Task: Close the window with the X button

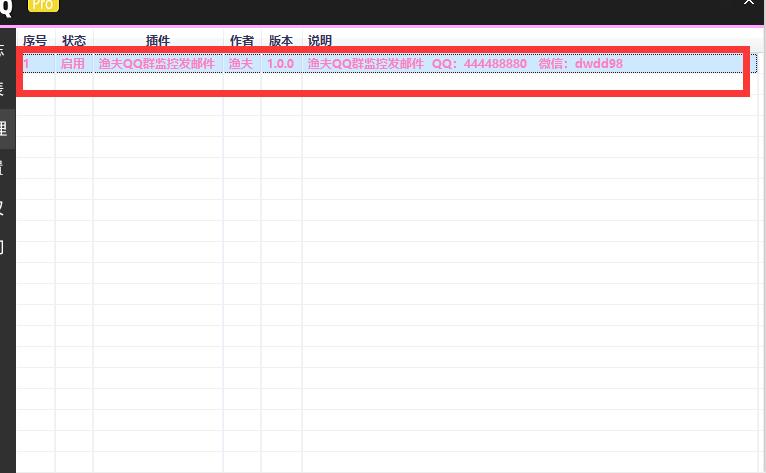Action: coord(749,2)
